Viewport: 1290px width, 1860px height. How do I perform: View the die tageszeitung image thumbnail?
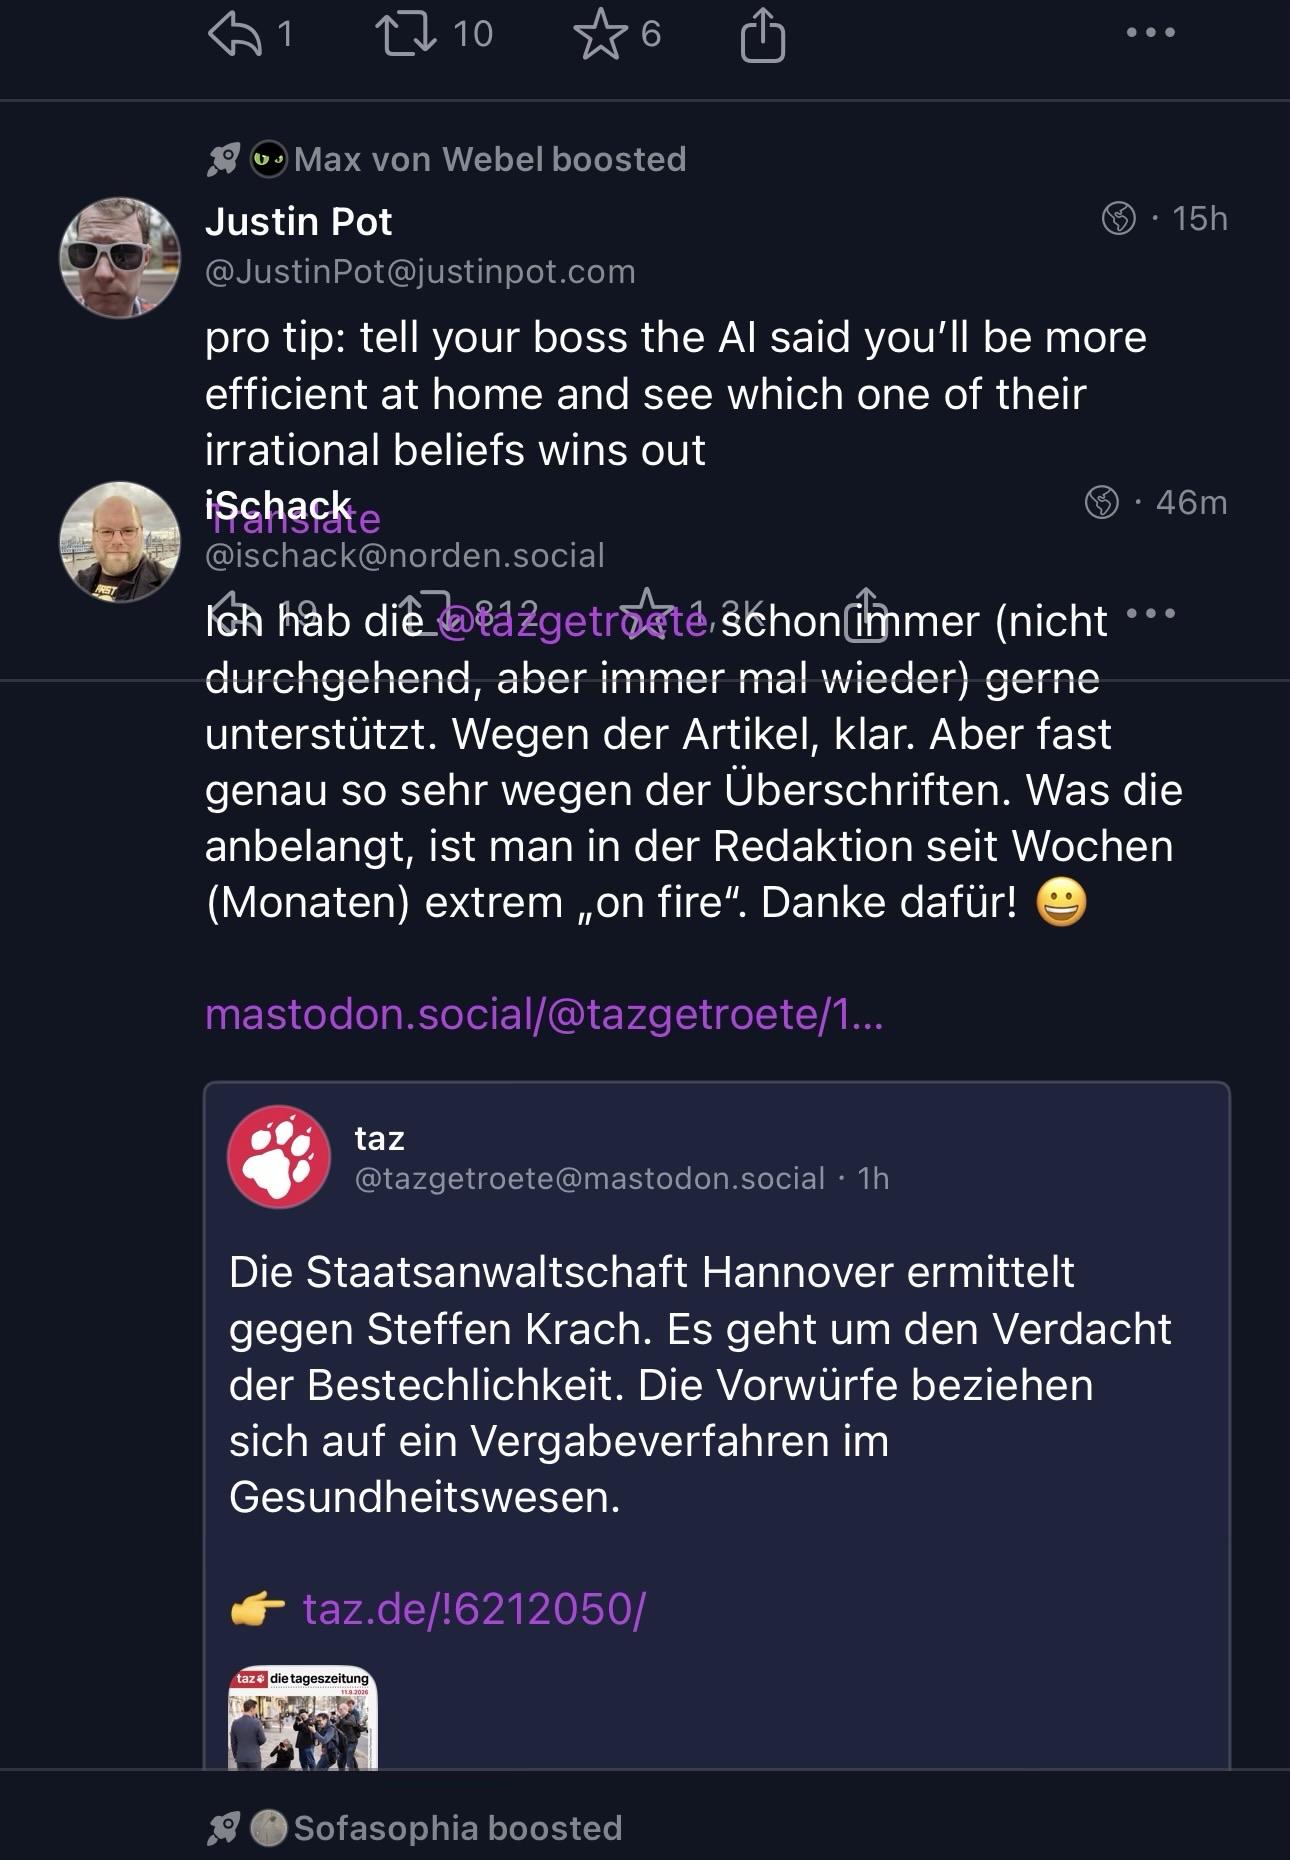303,1718
